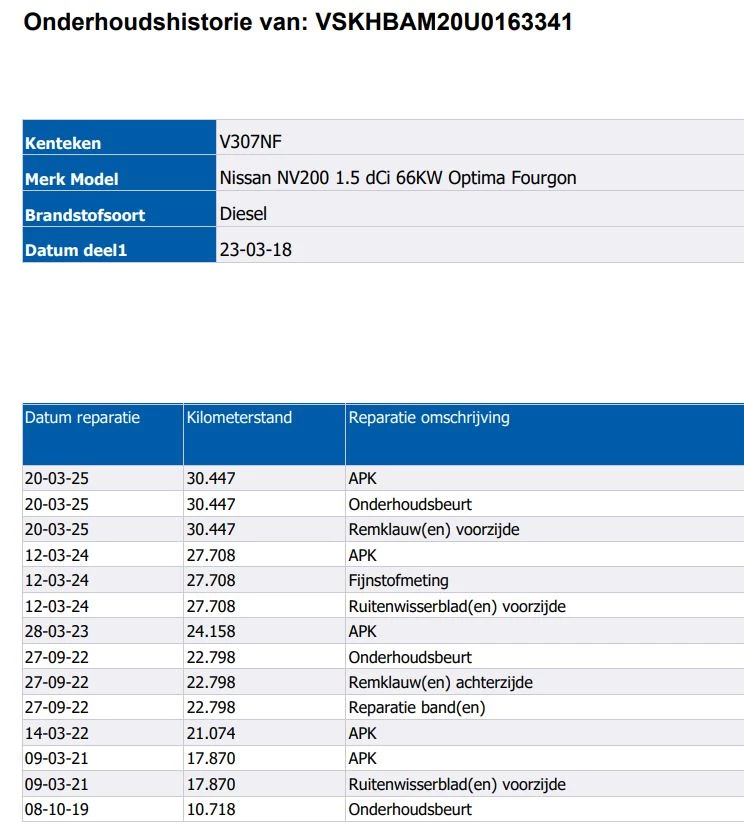Select the 10.718 kilometer reading
This screenshot has height=831, width=744.
(211, 809)
